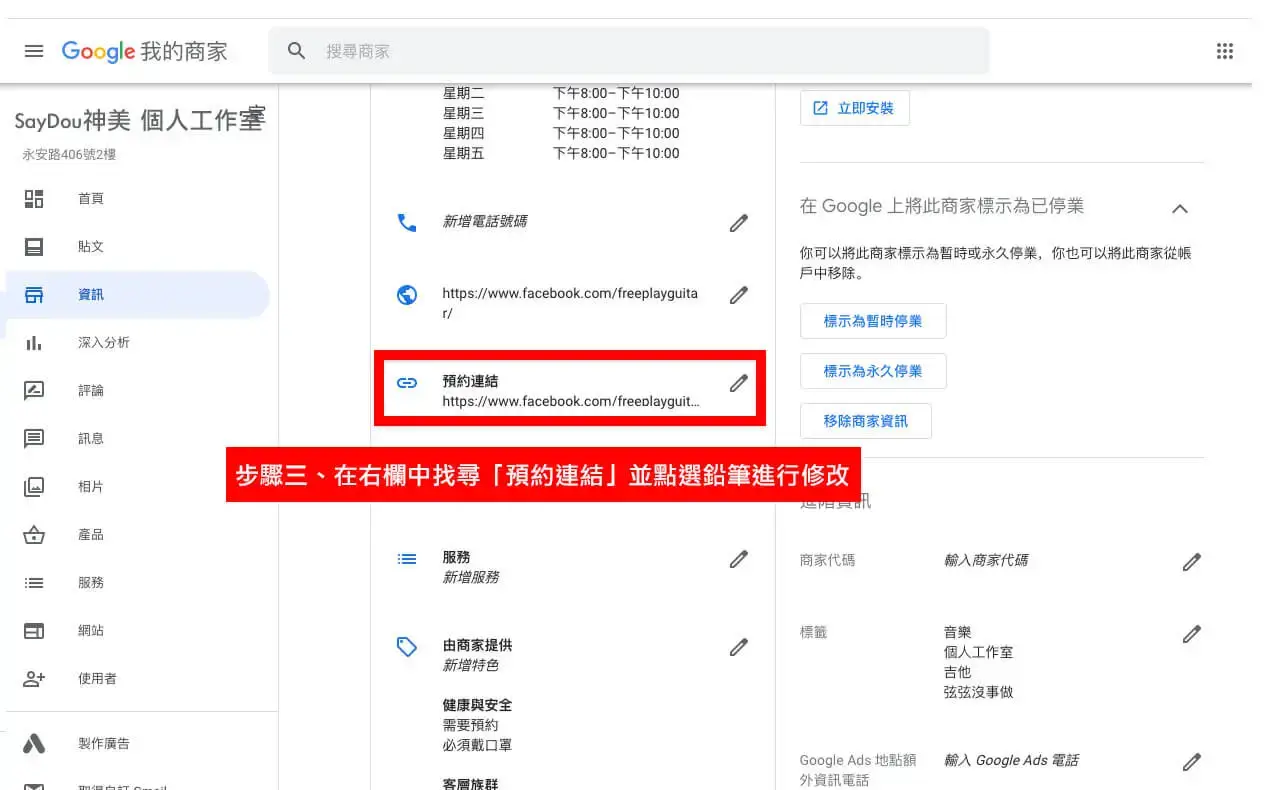Click the facebook.com/freeplayguitar website URL
The width and height of the screenshot is (1286, 790).
pos(570,304)
